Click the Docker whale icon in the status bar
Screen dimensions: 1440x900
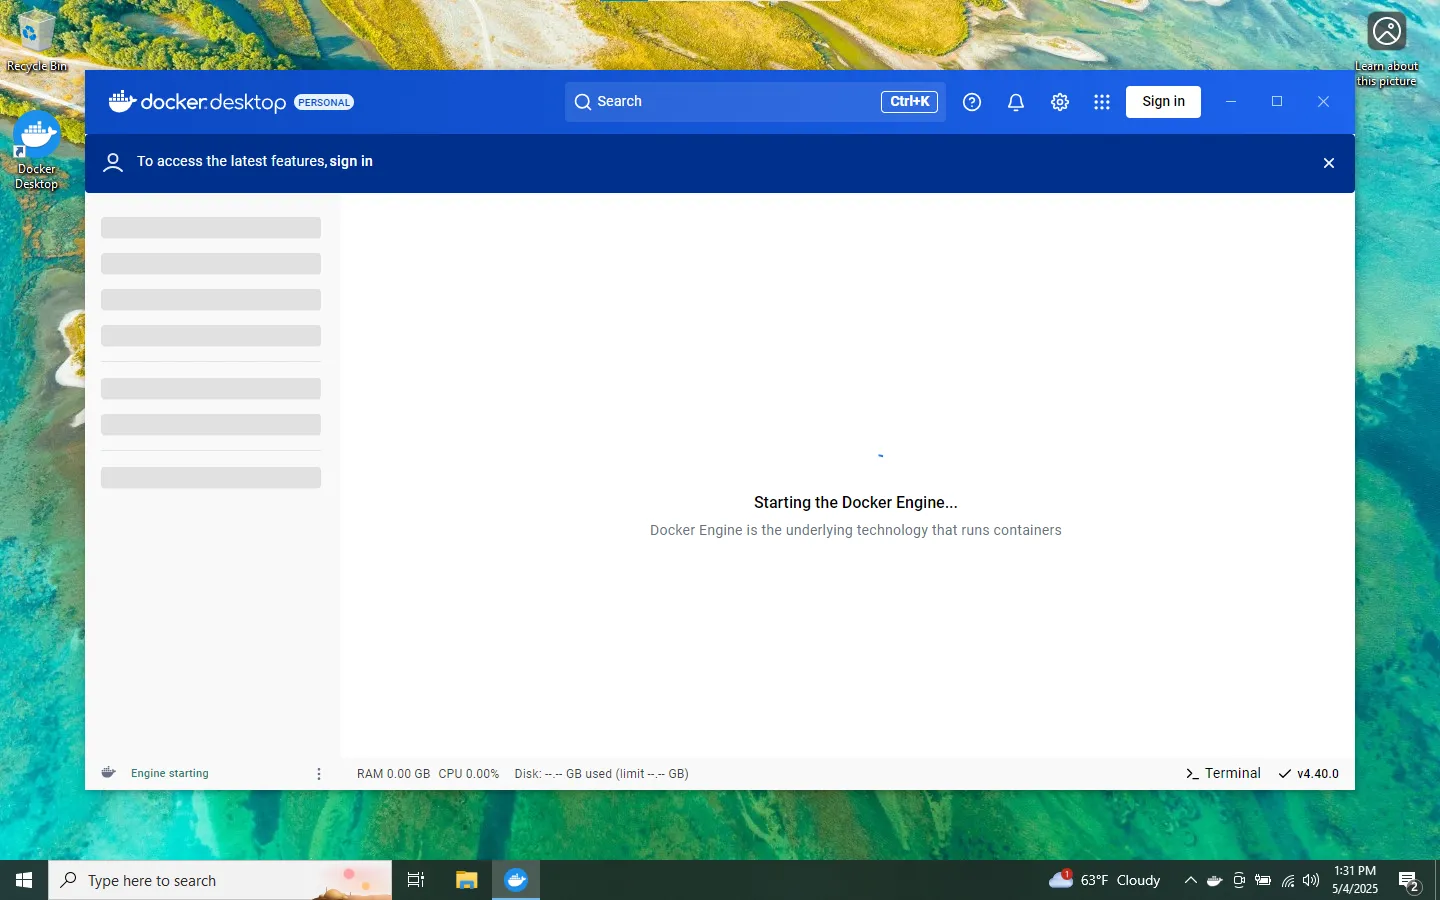point(109,772)
